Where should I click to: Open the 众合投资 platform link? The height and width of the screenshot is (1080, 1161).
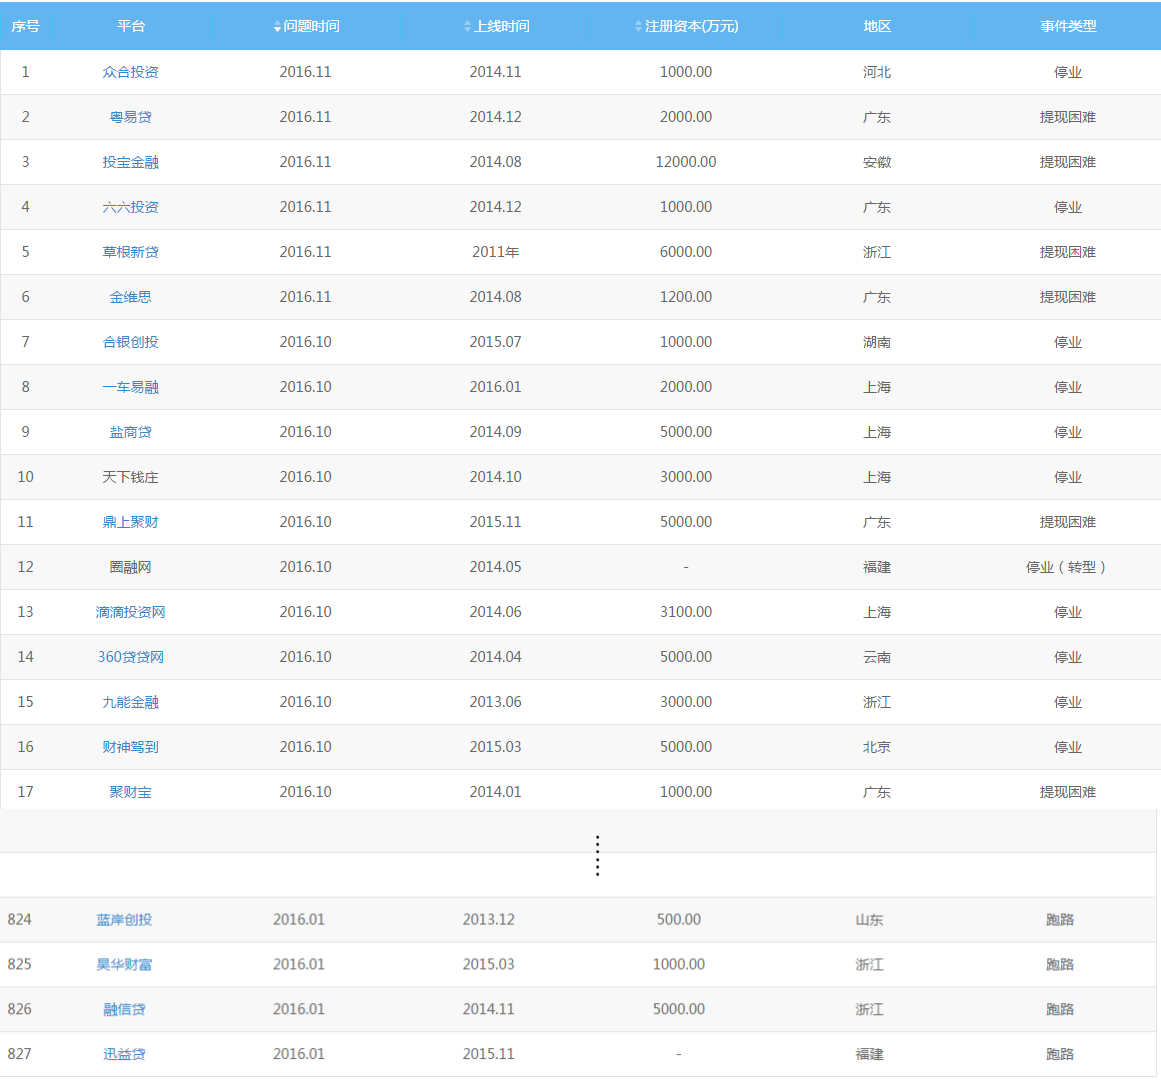(x=130, y=72)
